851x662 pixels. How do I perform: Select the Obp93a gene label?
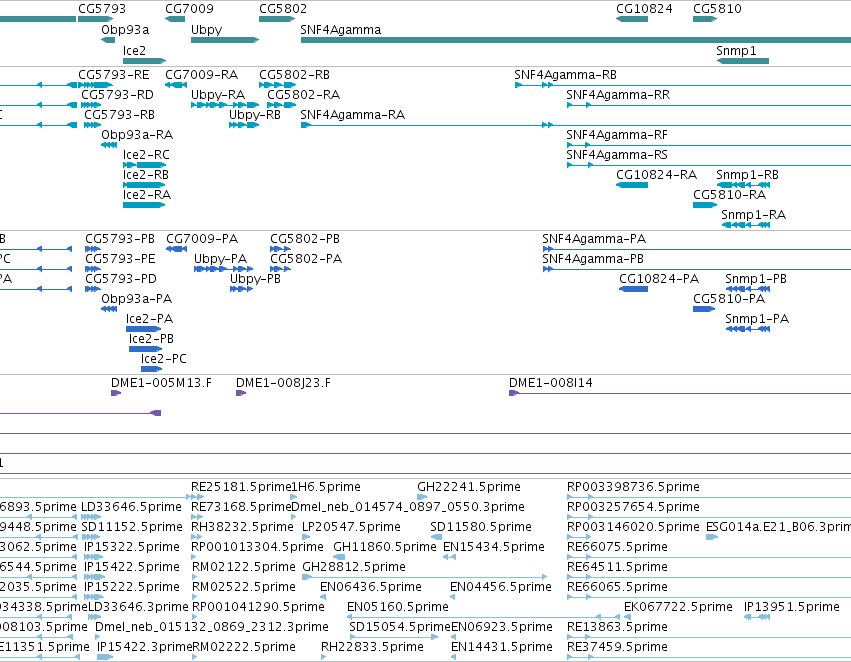pos(125,30)
